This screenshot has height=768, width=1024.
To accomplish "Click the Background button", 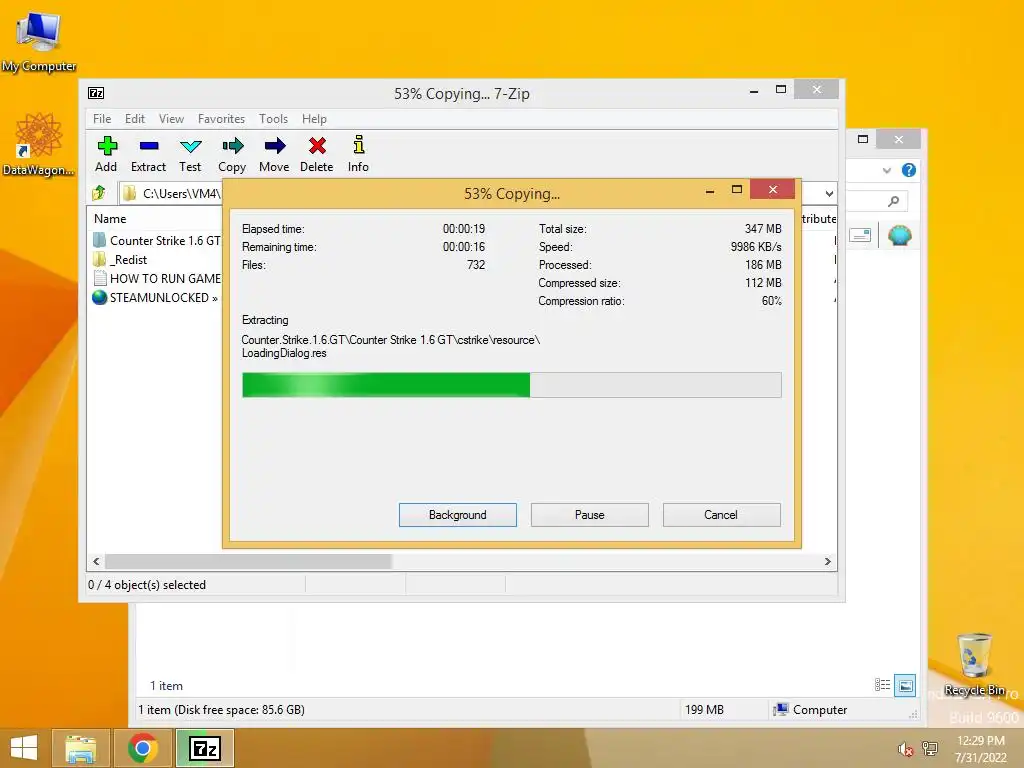I will tap(458, 515).
